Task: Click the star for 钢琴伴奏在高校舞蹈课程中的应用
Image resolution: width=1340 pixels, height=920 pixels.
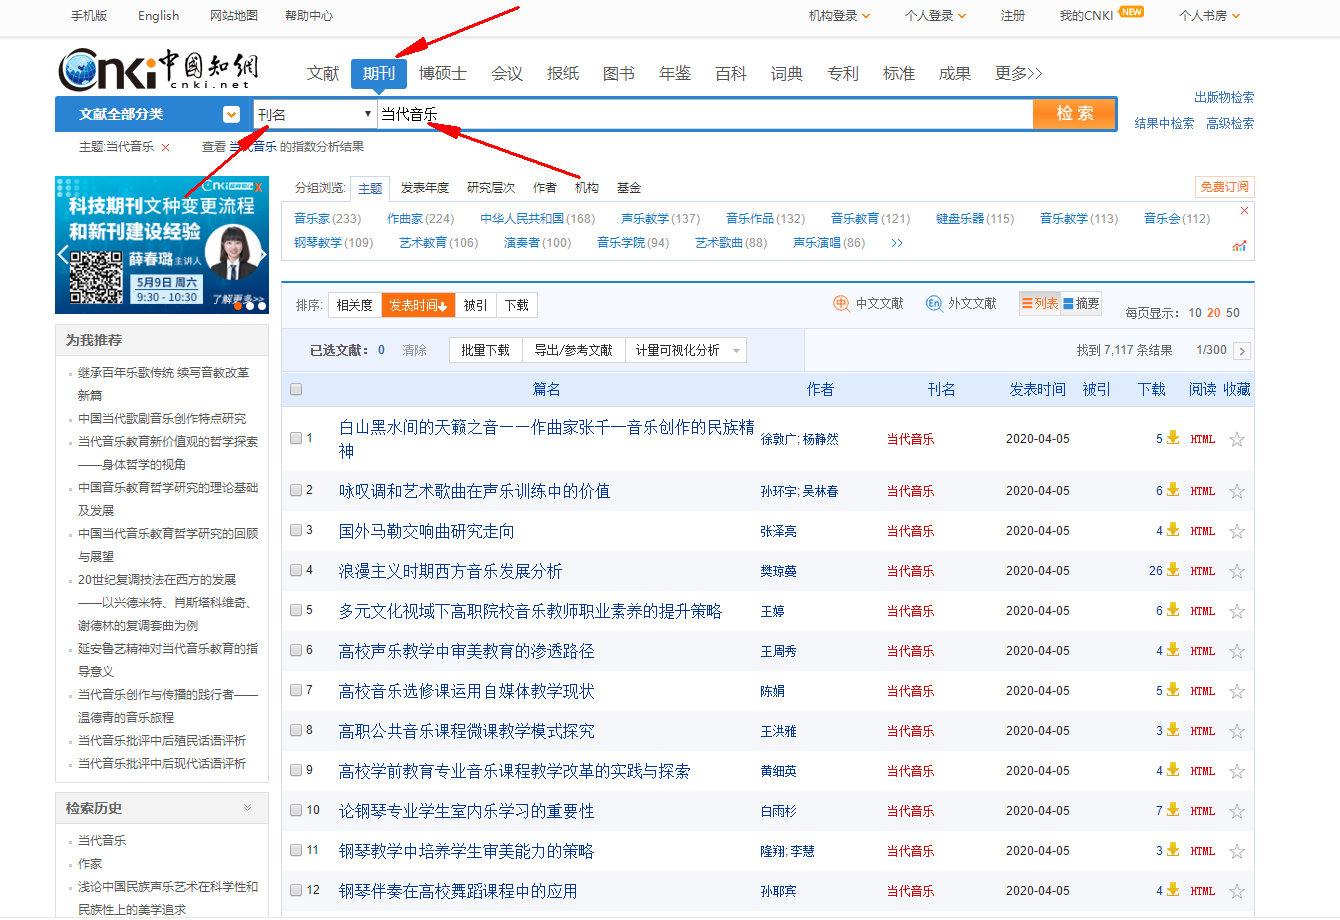Action: (1237, 891)
